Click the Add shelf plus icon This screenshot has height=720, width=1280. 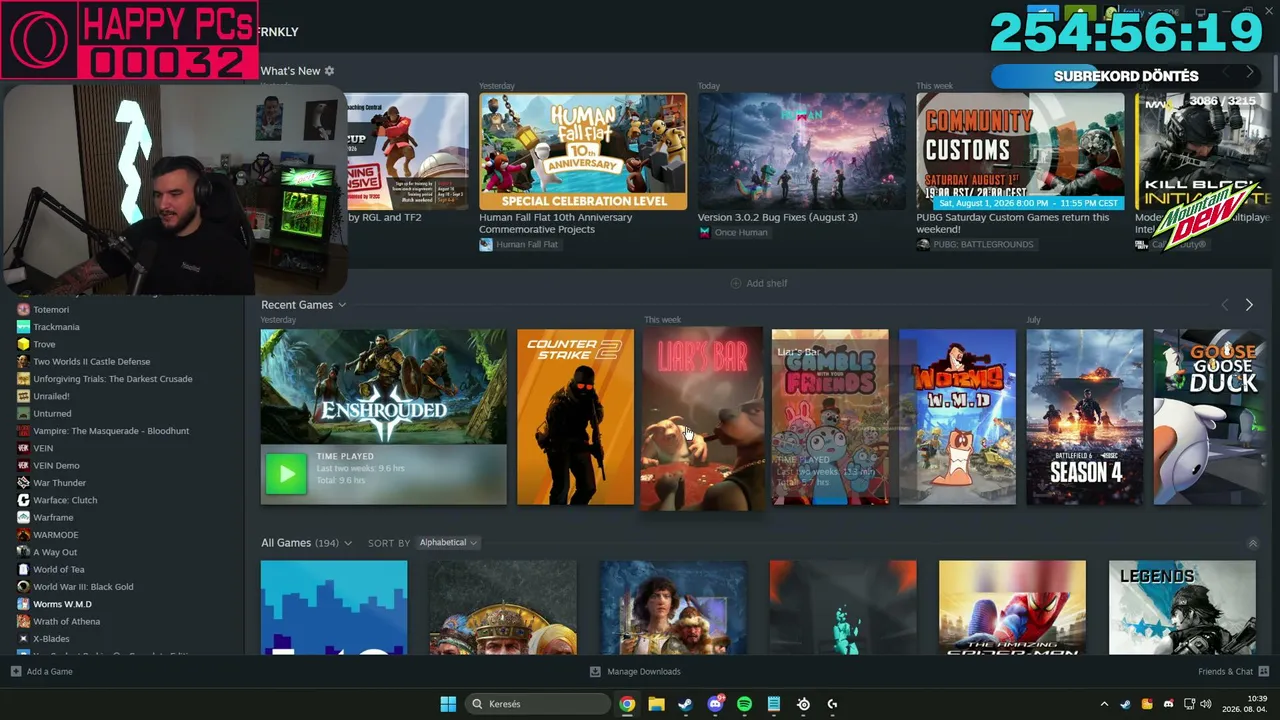point(736,283)
